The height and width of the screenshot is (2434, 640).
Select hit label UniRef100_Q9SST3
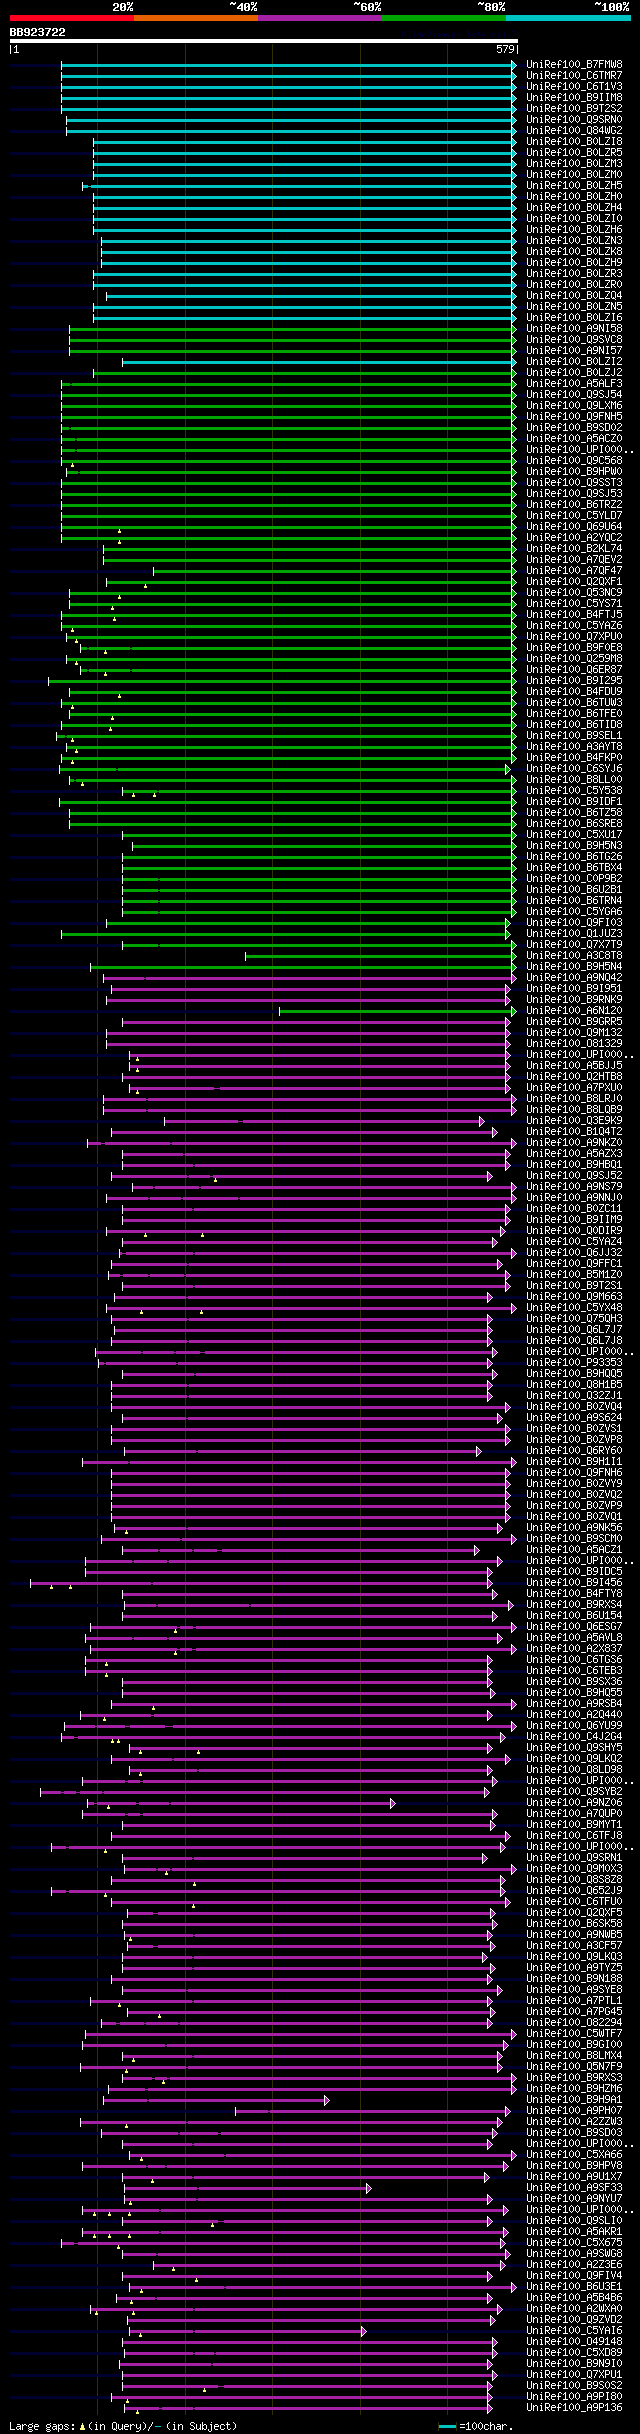[x=574, y=483]
